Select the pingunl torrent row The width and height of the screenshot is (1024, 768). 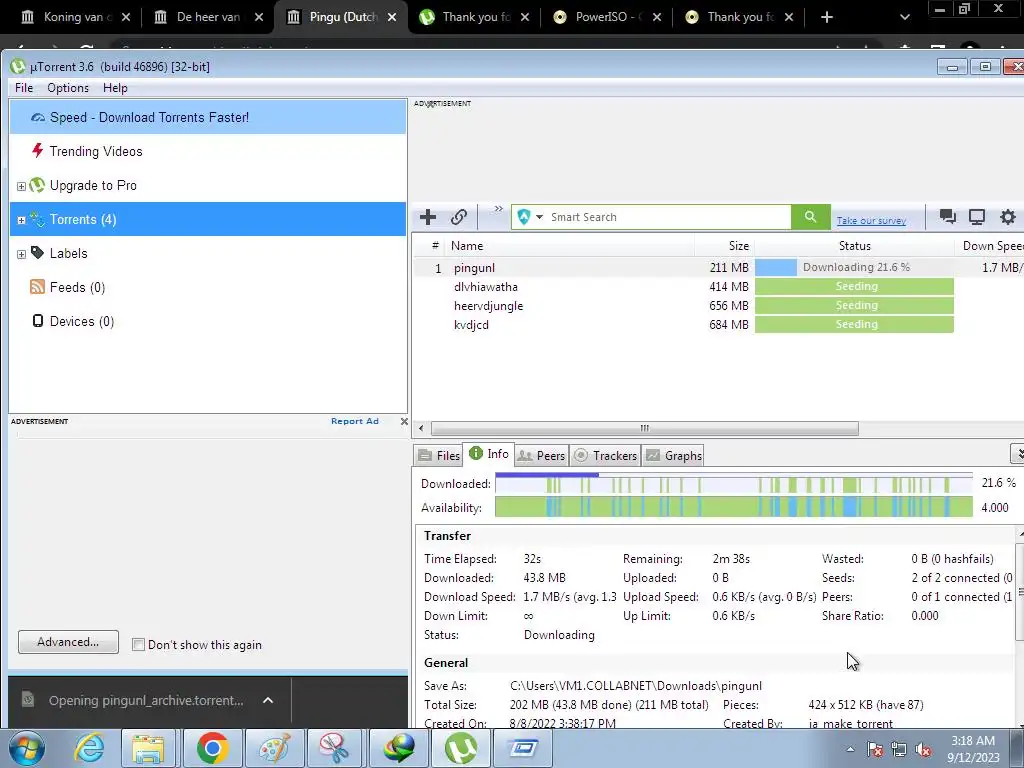coord(718,268)
